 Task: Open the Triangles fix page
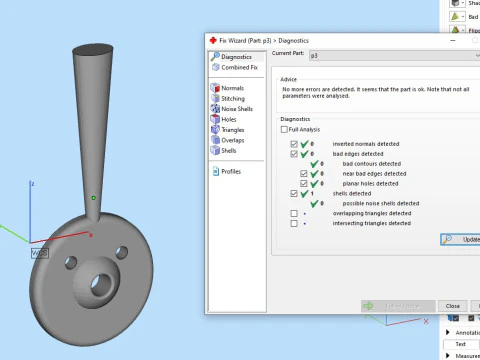[233, 130]
